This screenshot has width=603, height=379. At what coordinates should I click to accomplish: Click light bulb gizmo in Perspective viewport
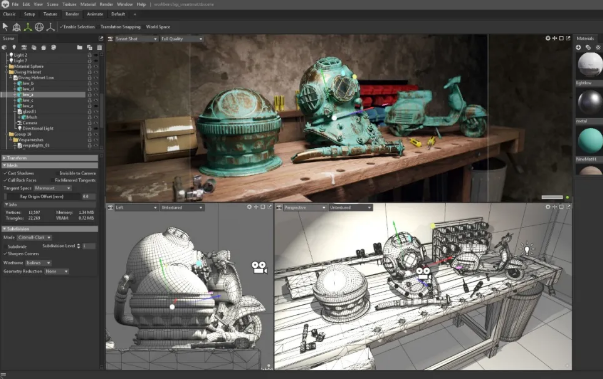[527, 248]
